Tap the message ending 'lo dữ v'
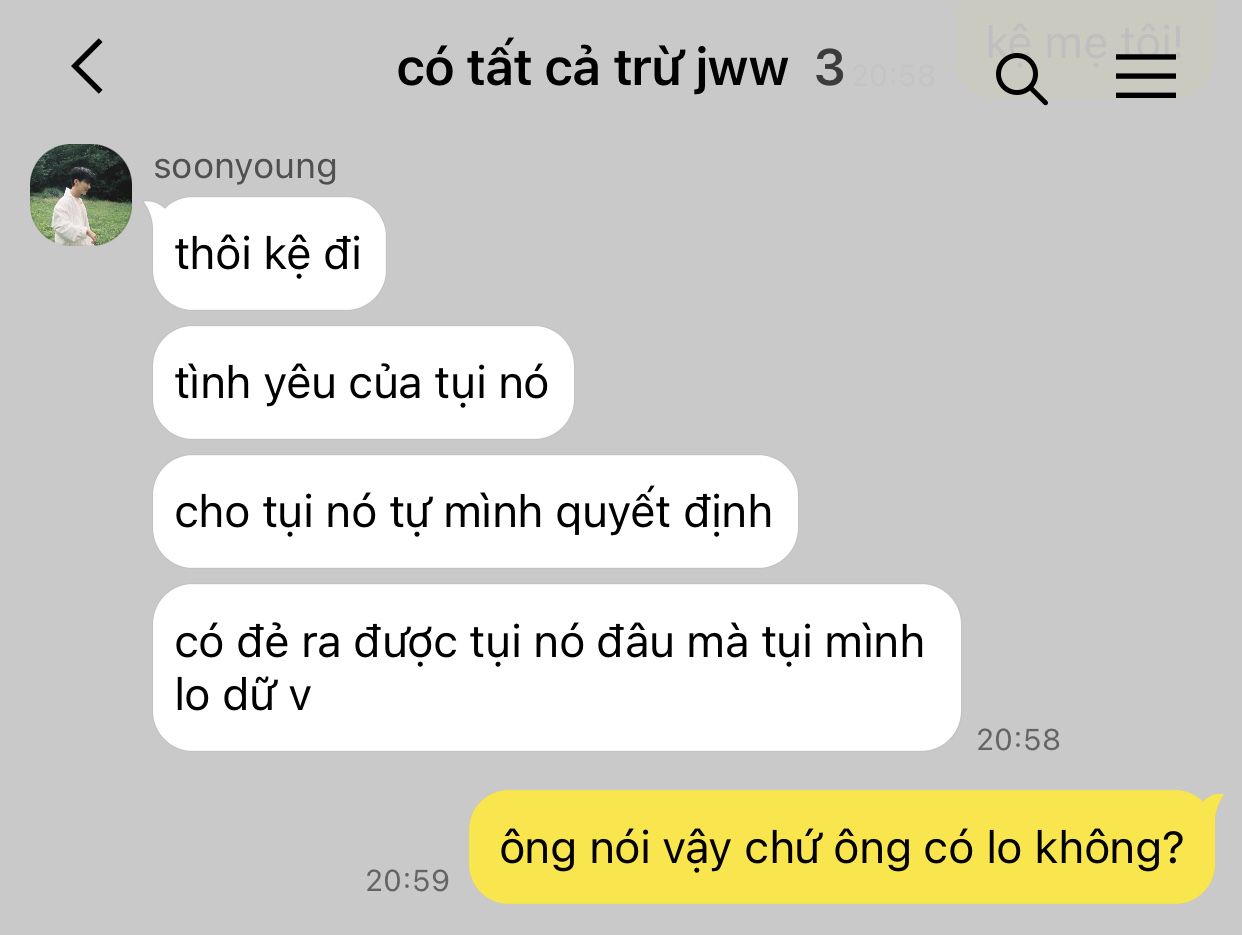The width and height of the screenshot is (1242, 935). pos(556,667)
